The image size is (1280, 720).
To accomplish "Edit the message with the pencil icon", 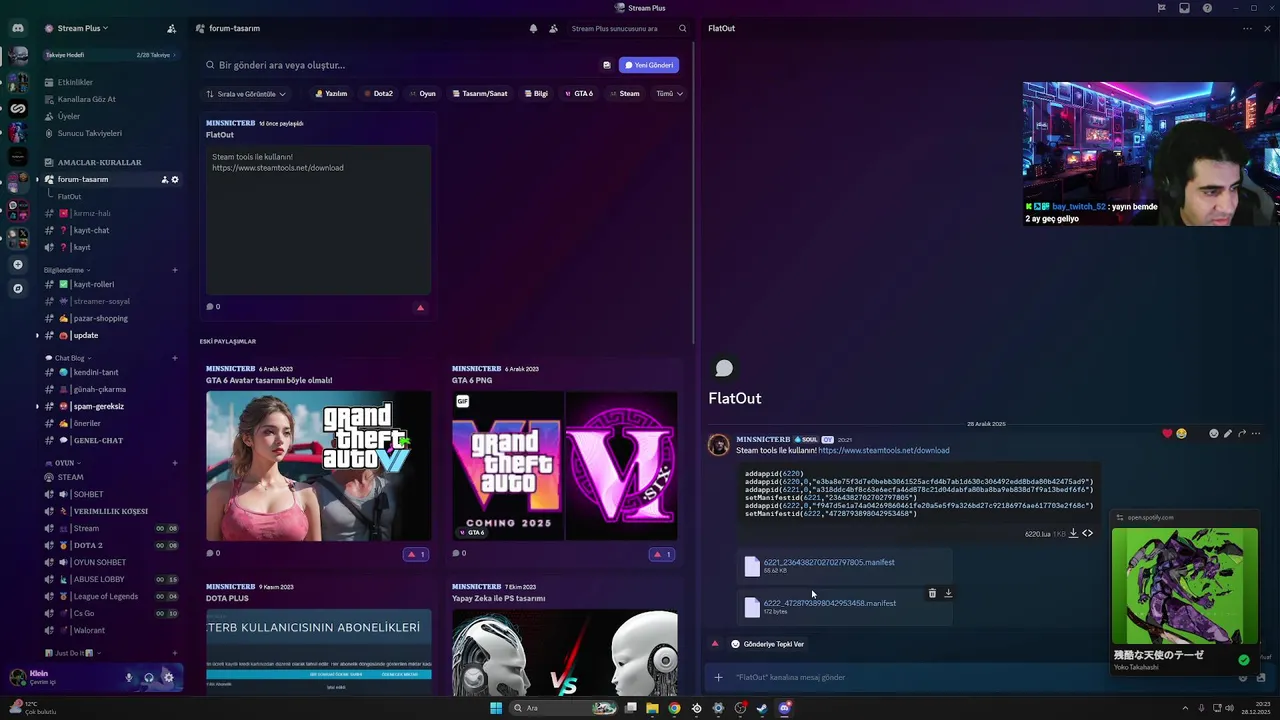I will tap(1227, 433).
